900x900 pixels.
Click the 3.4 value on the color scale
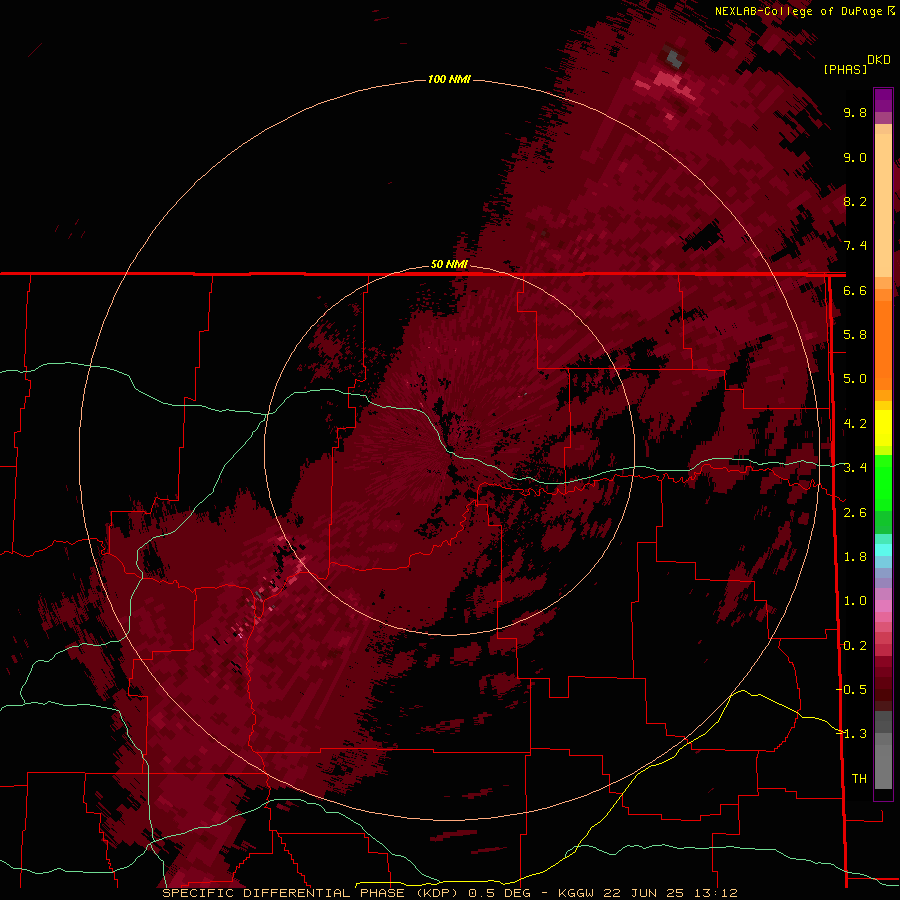[x=855, y=468]
